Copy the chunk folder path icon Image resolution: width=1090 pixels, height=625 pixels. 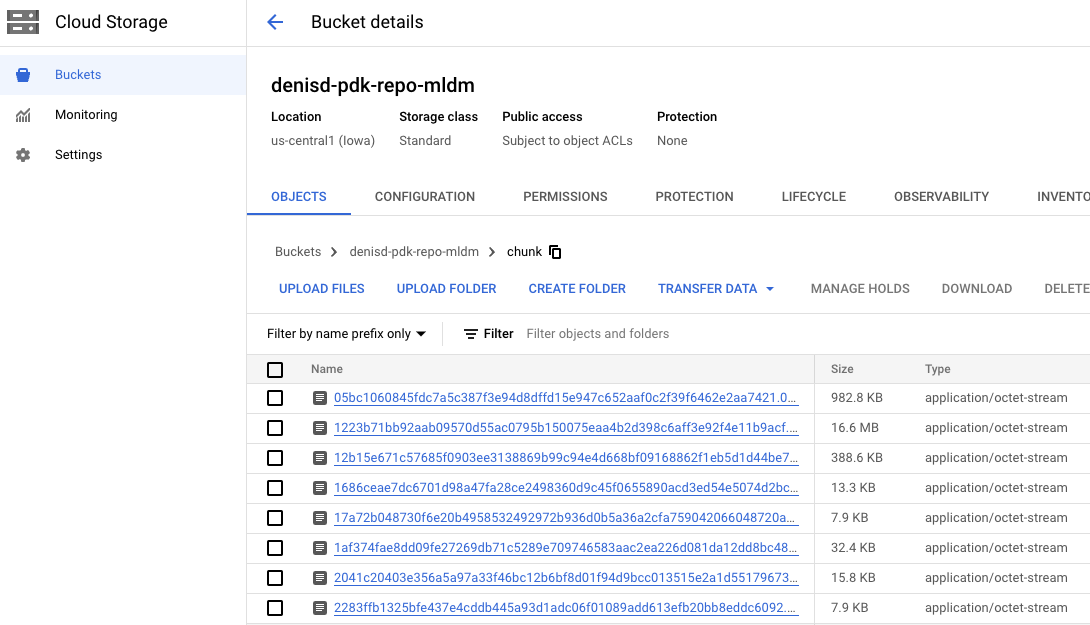pyautogui.click(x=555, y=252)
